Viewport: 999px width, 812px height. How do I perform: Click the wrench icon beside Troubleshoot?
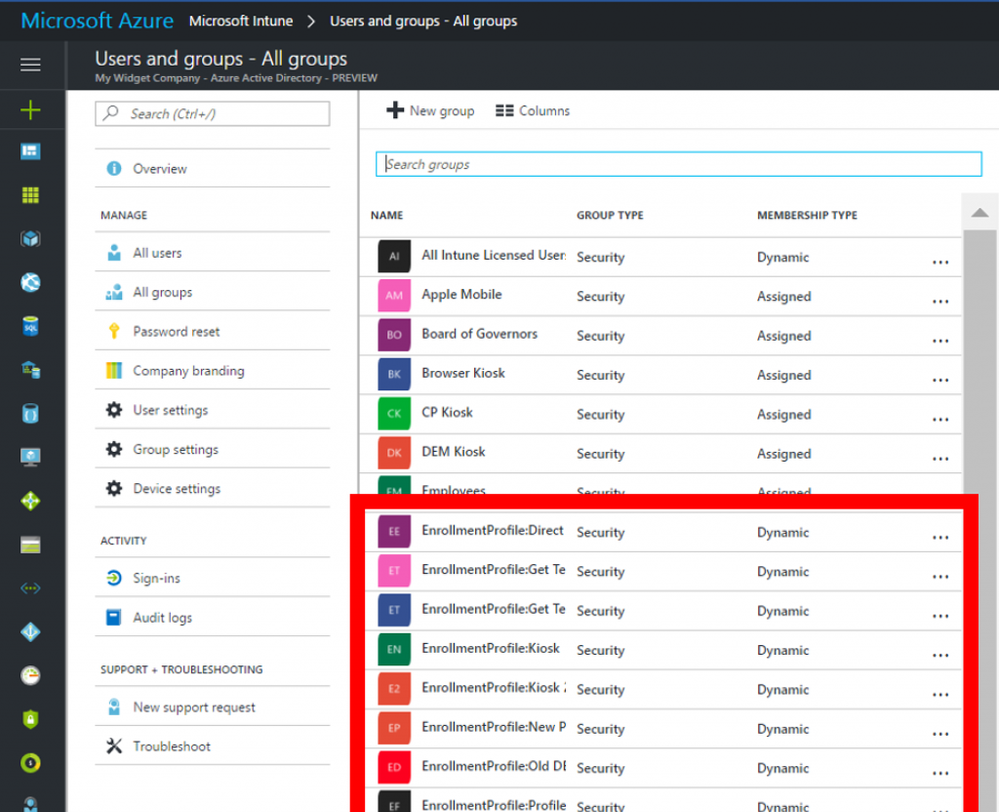(114, 746)
